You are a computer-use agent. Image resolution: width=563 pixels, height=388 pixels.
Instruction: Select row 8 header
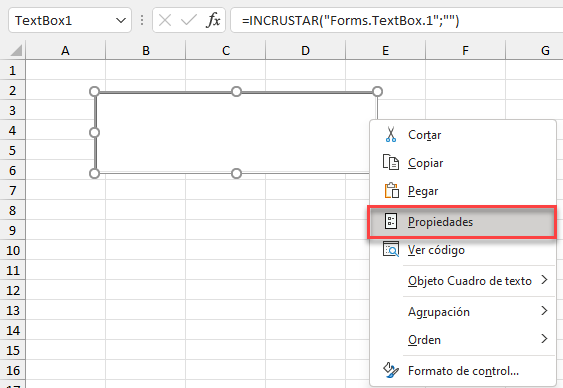click(13, 210)
